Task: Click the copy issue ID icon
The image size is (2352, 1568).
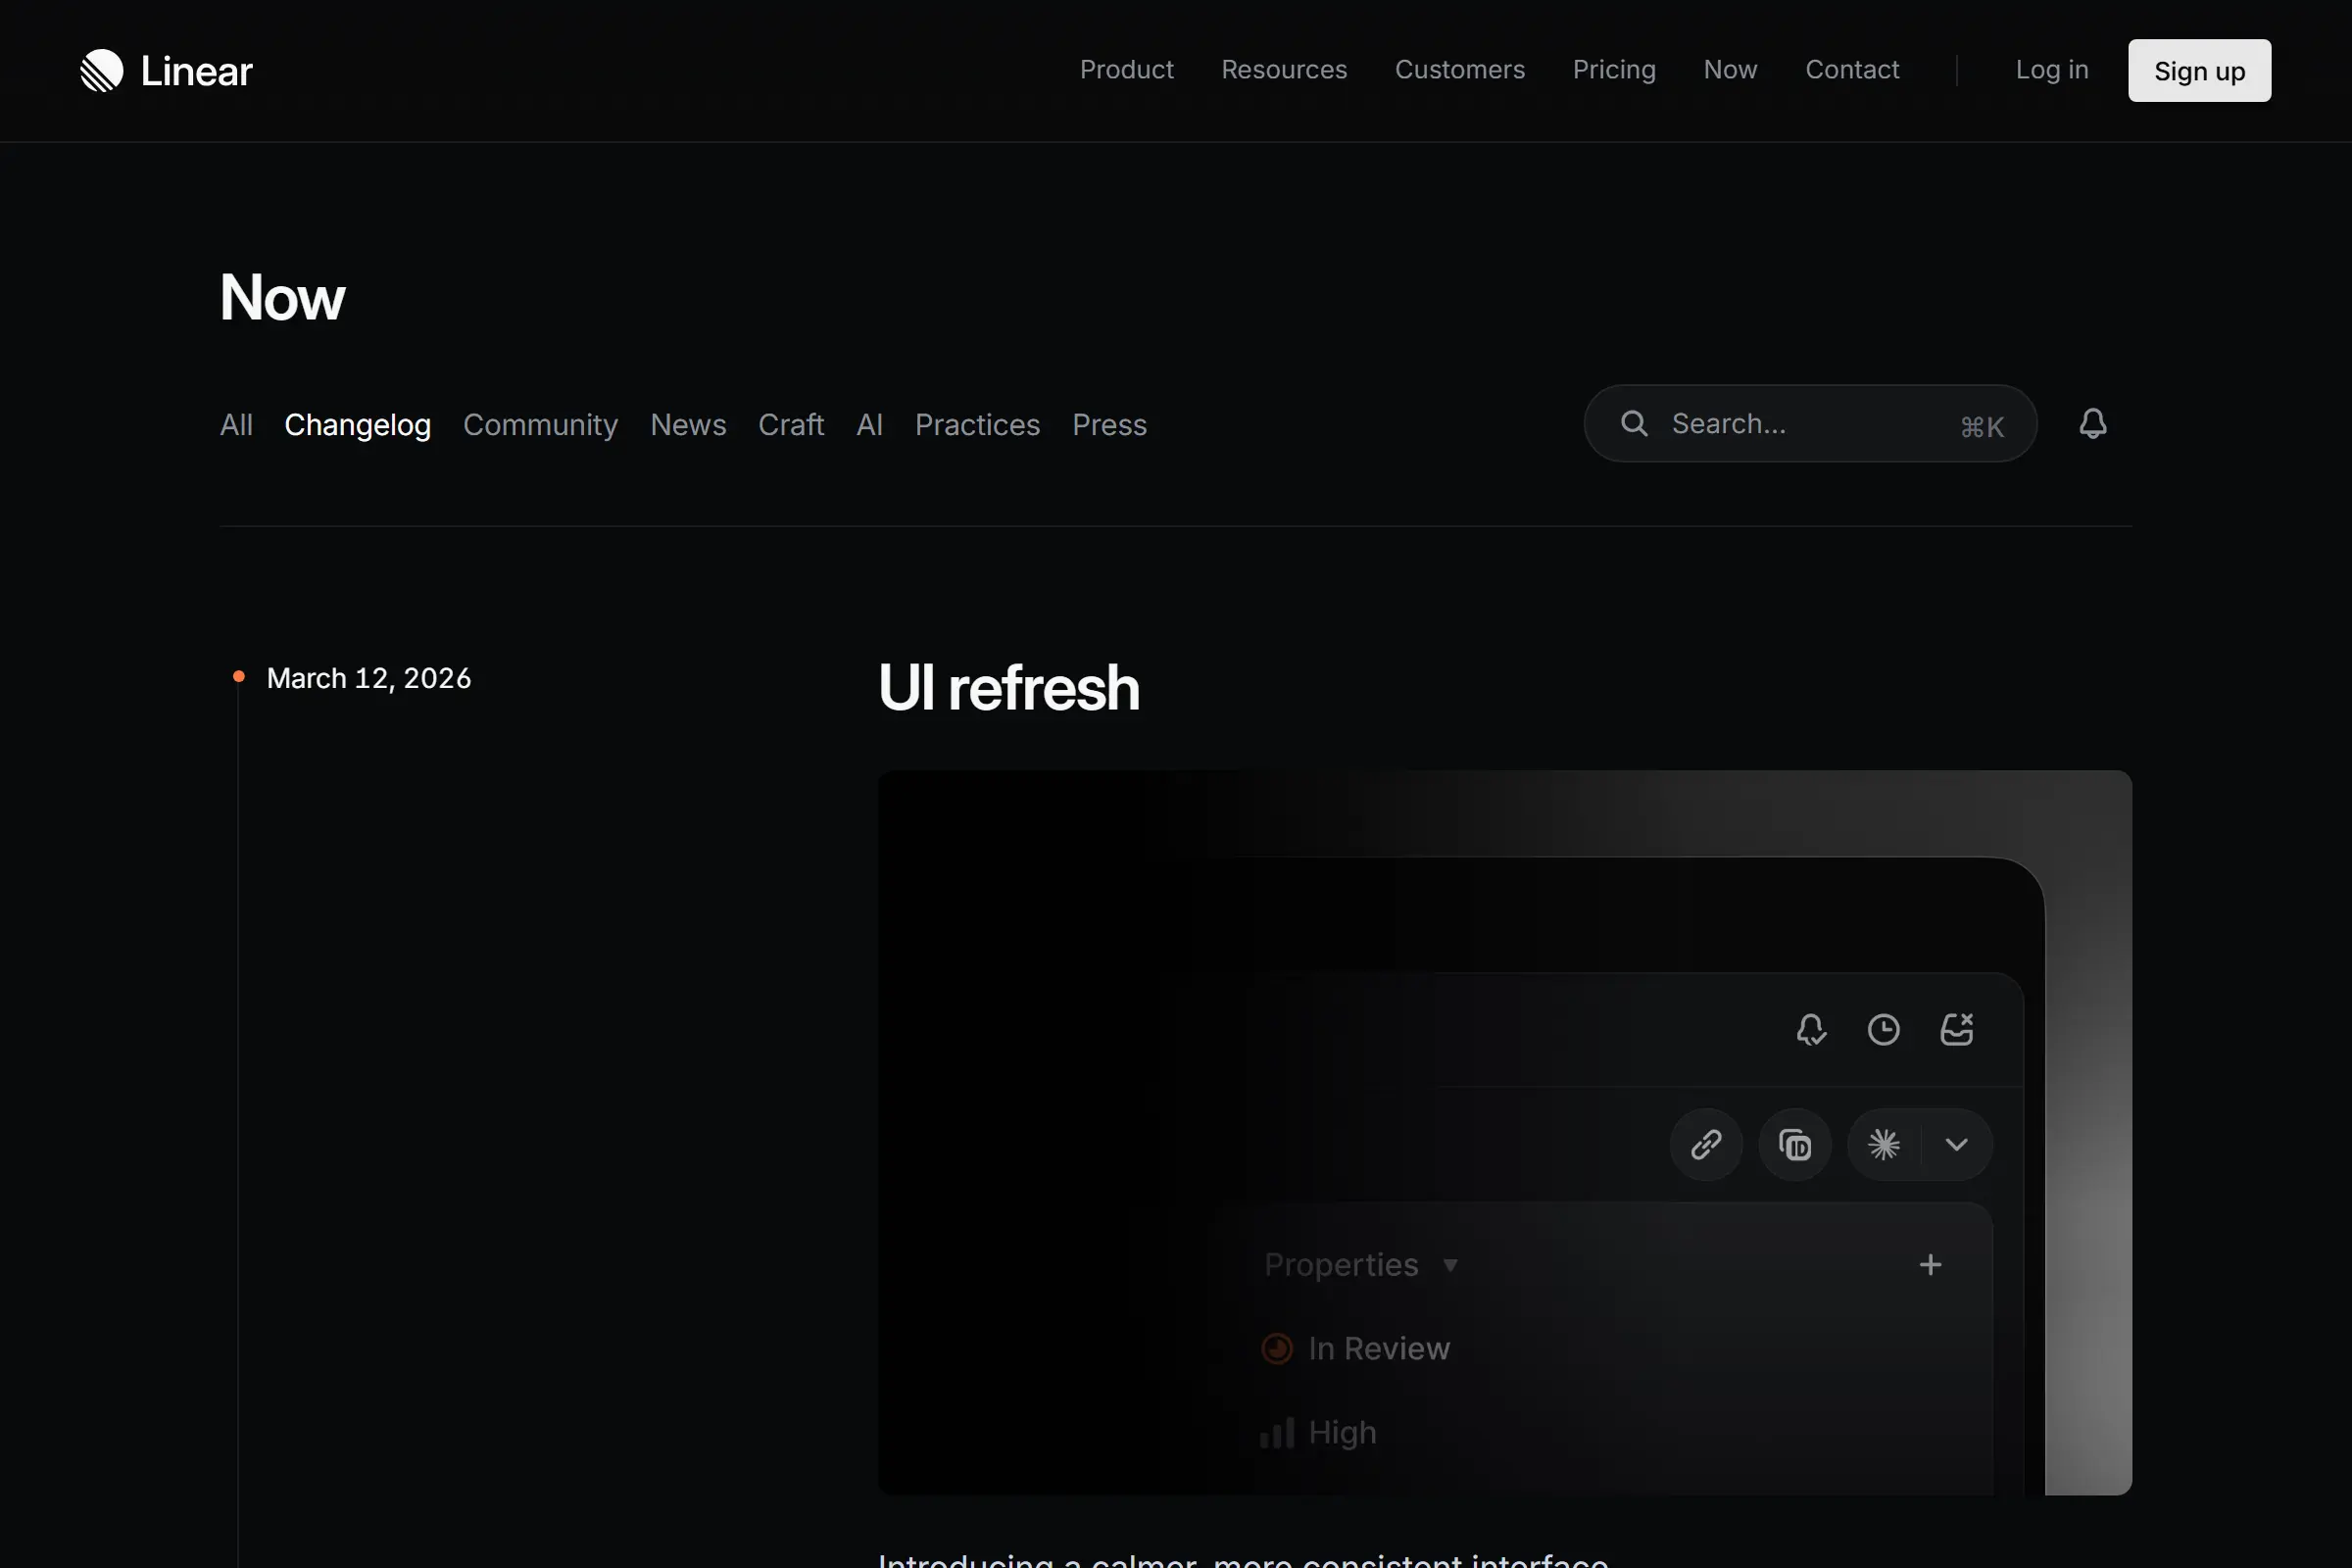Action: tap(1795, 1144)
